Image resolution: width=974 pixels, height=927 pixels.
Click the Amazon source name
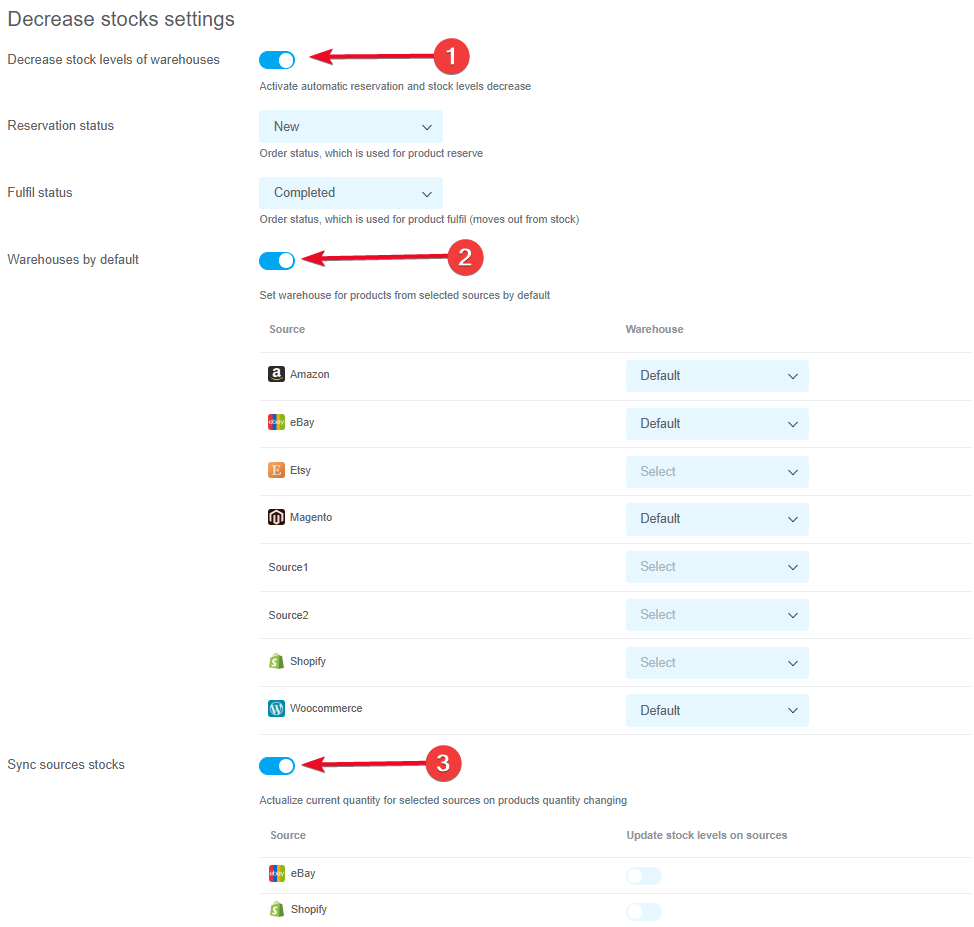309,374
